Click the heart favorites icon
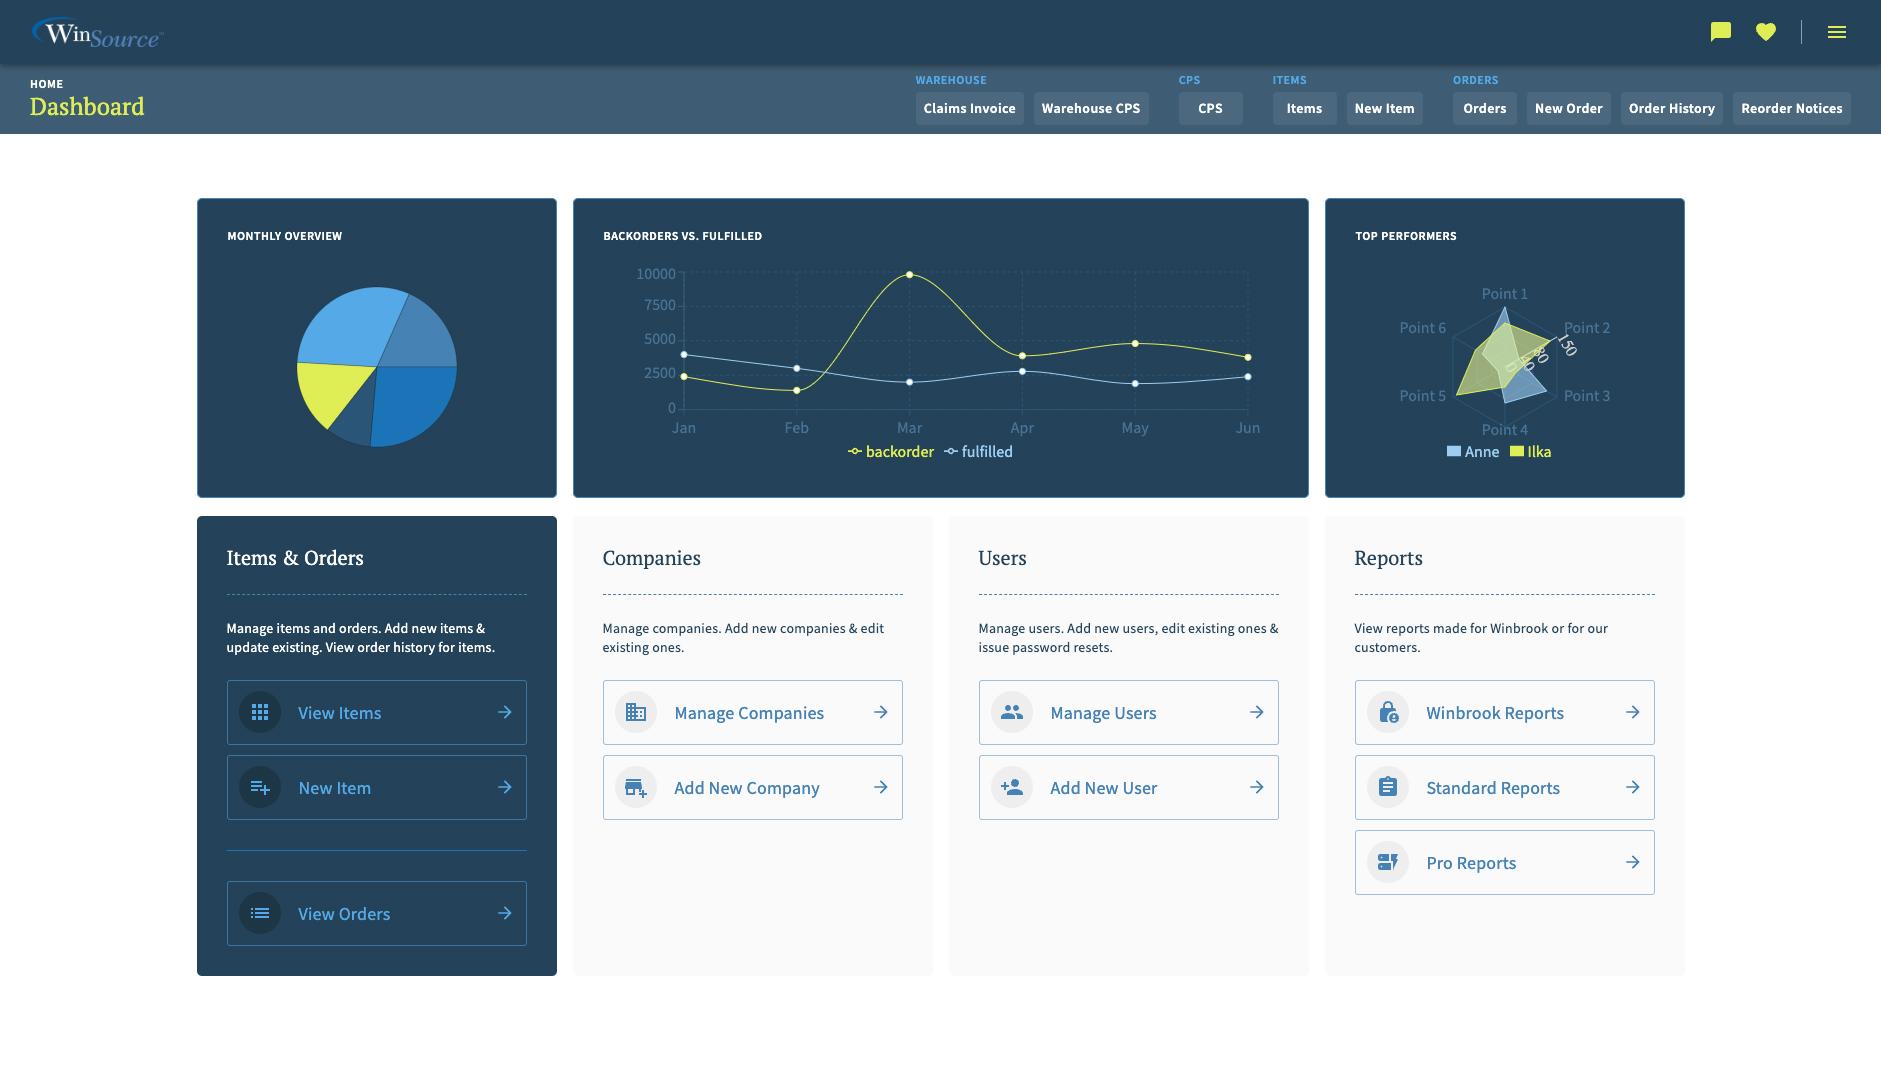The width and height of the screenshot is (1881, 1074). (1767, 31)
